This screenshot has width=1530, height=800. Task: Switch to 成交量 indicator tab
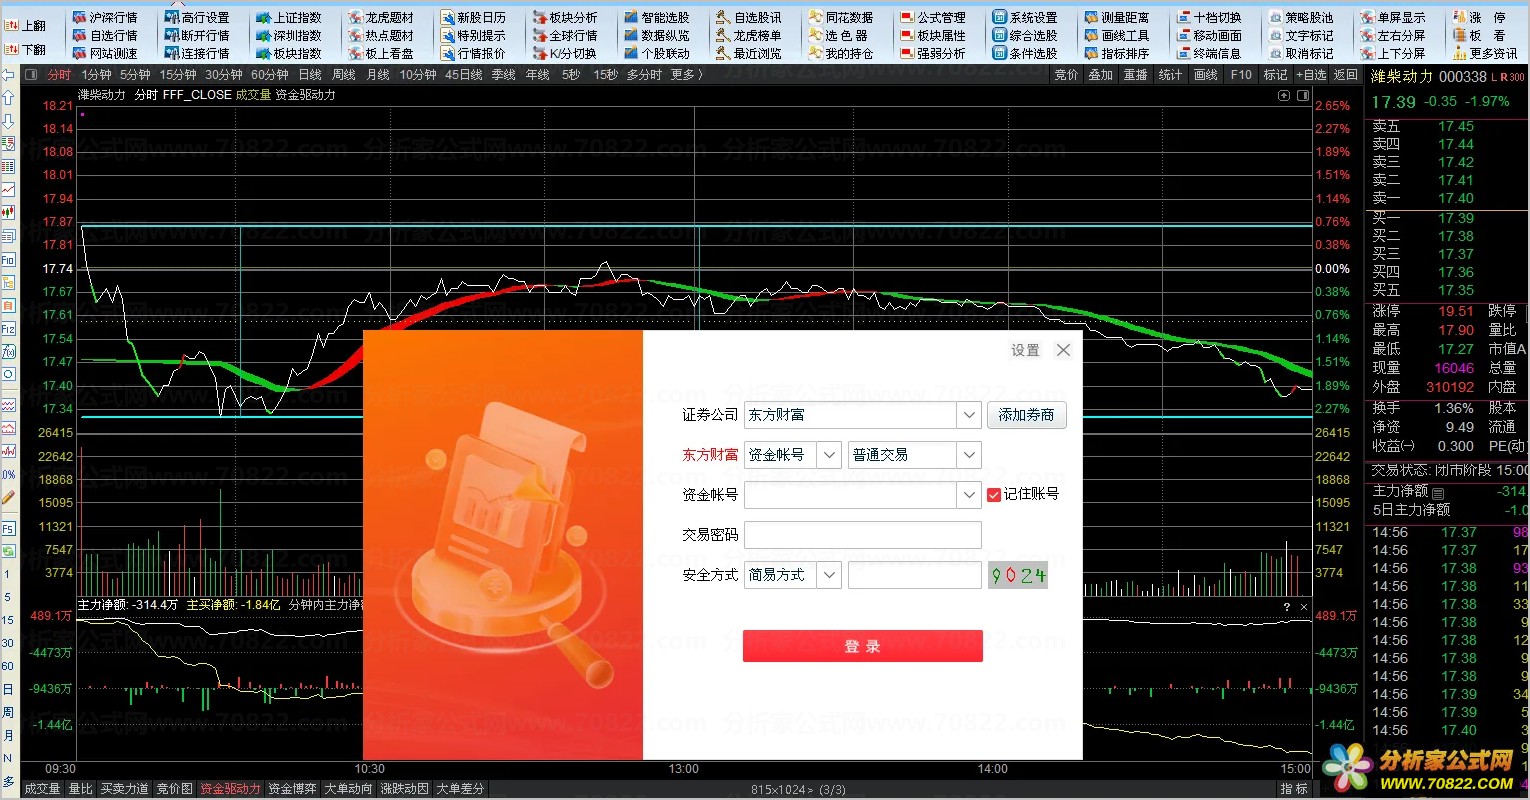pyautogui.click(x=42, y=789)
